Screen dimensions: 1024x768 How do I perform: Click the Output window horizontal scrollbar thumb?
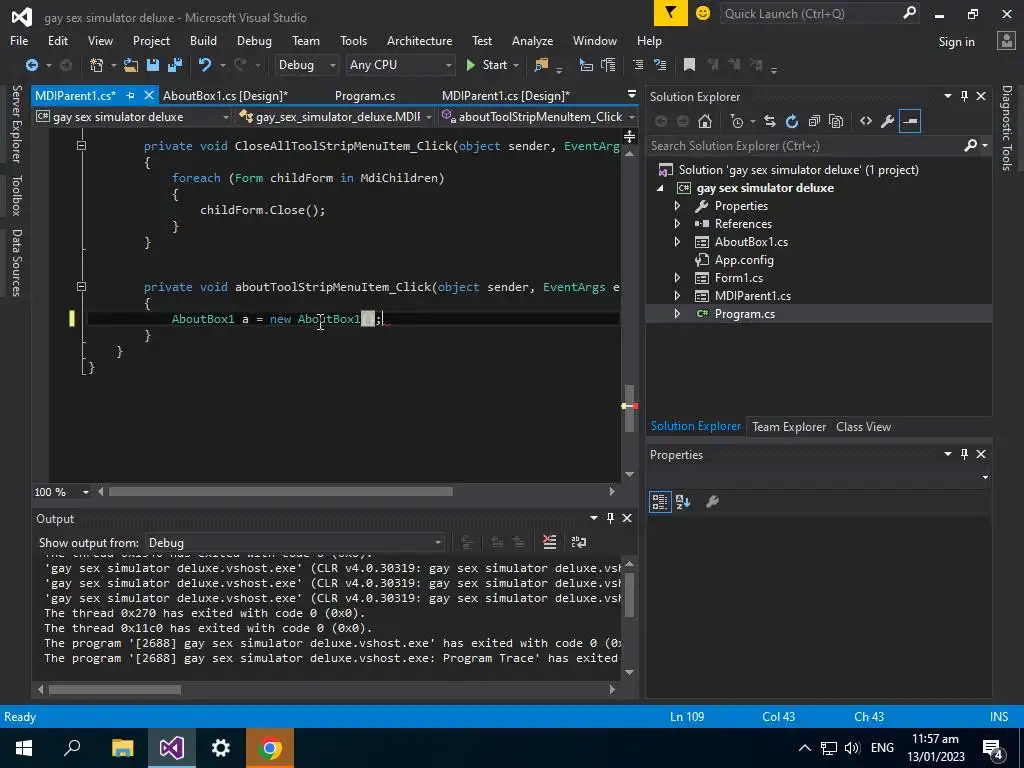115,689
